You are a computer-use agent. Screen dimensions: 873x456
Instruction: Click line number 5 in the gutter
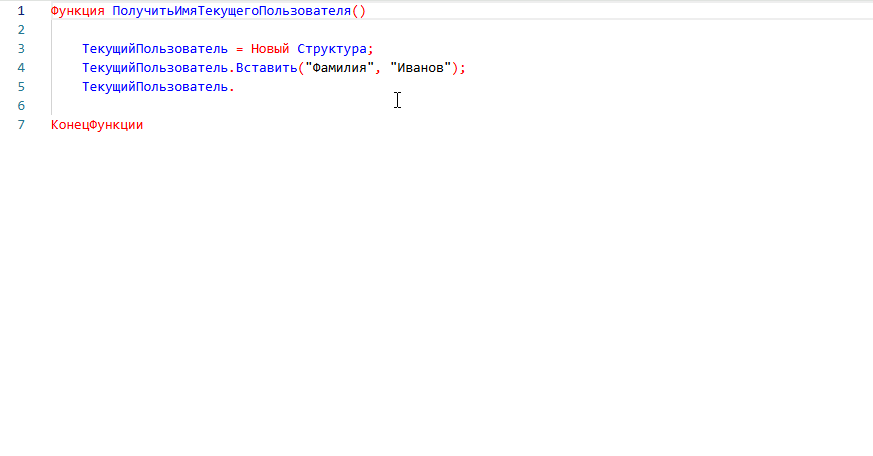click(x=21, y=87)
